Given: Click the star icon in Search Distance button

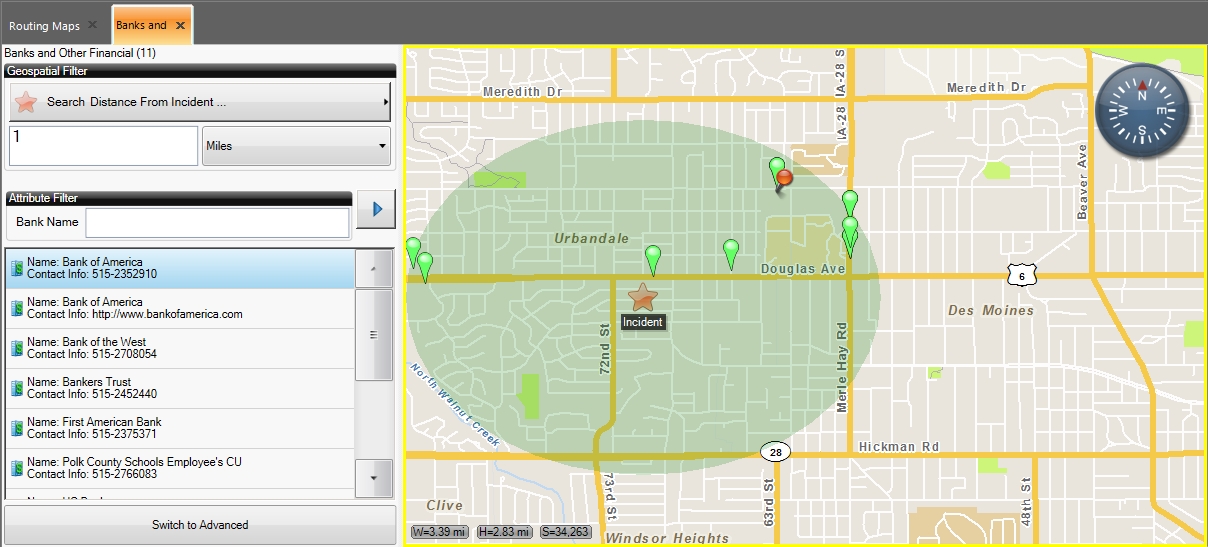Looking at the screenshot, I should pyautogui.click(x=27, y=102).
